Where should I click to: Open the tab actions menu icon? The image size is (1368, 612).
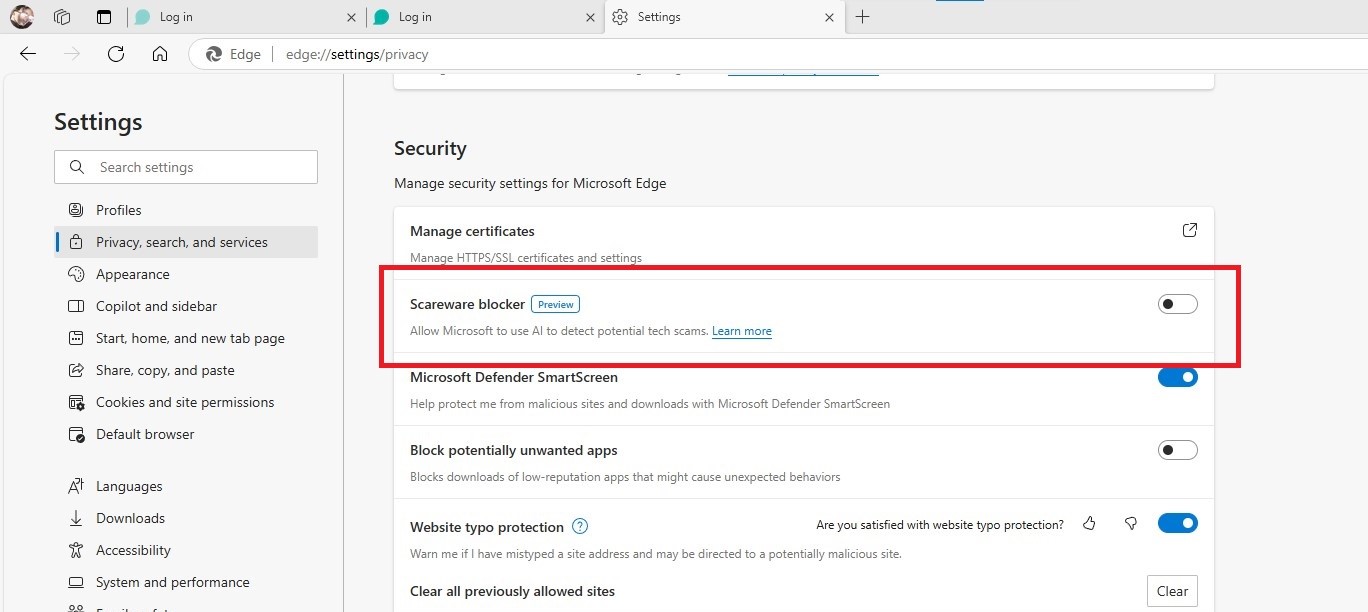(x=104, y=17)
